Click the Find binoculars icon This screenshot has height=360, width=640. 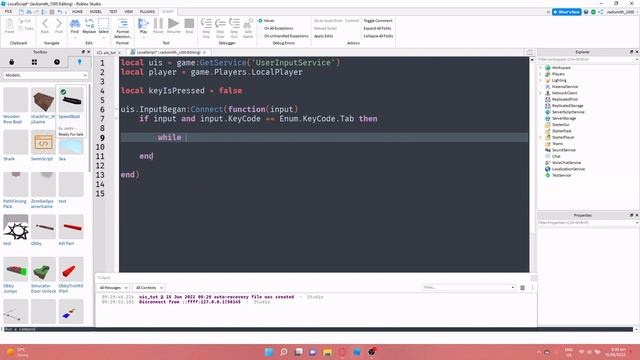coord(75,24)
